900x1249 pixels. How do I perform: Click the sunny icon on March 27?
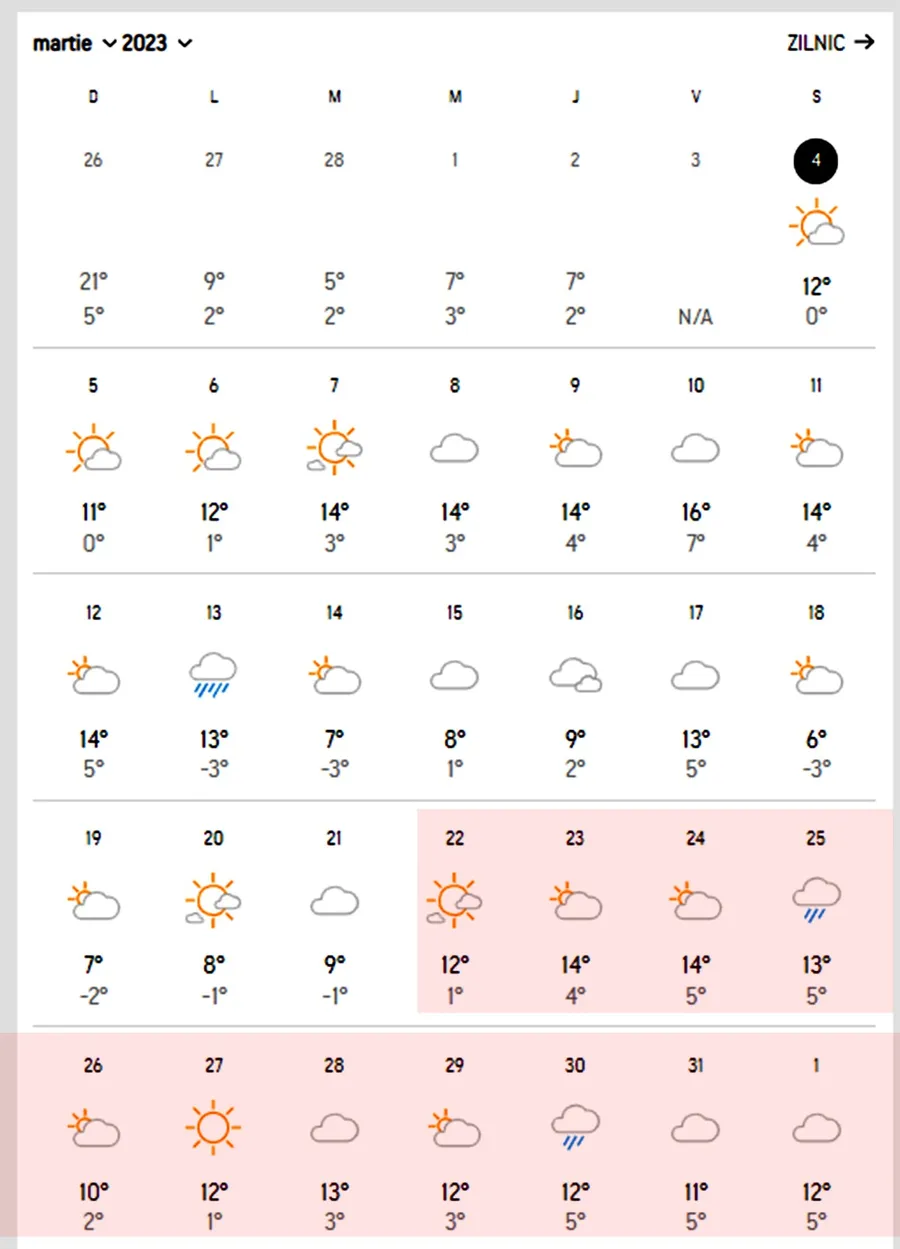tap(213, 1127)
